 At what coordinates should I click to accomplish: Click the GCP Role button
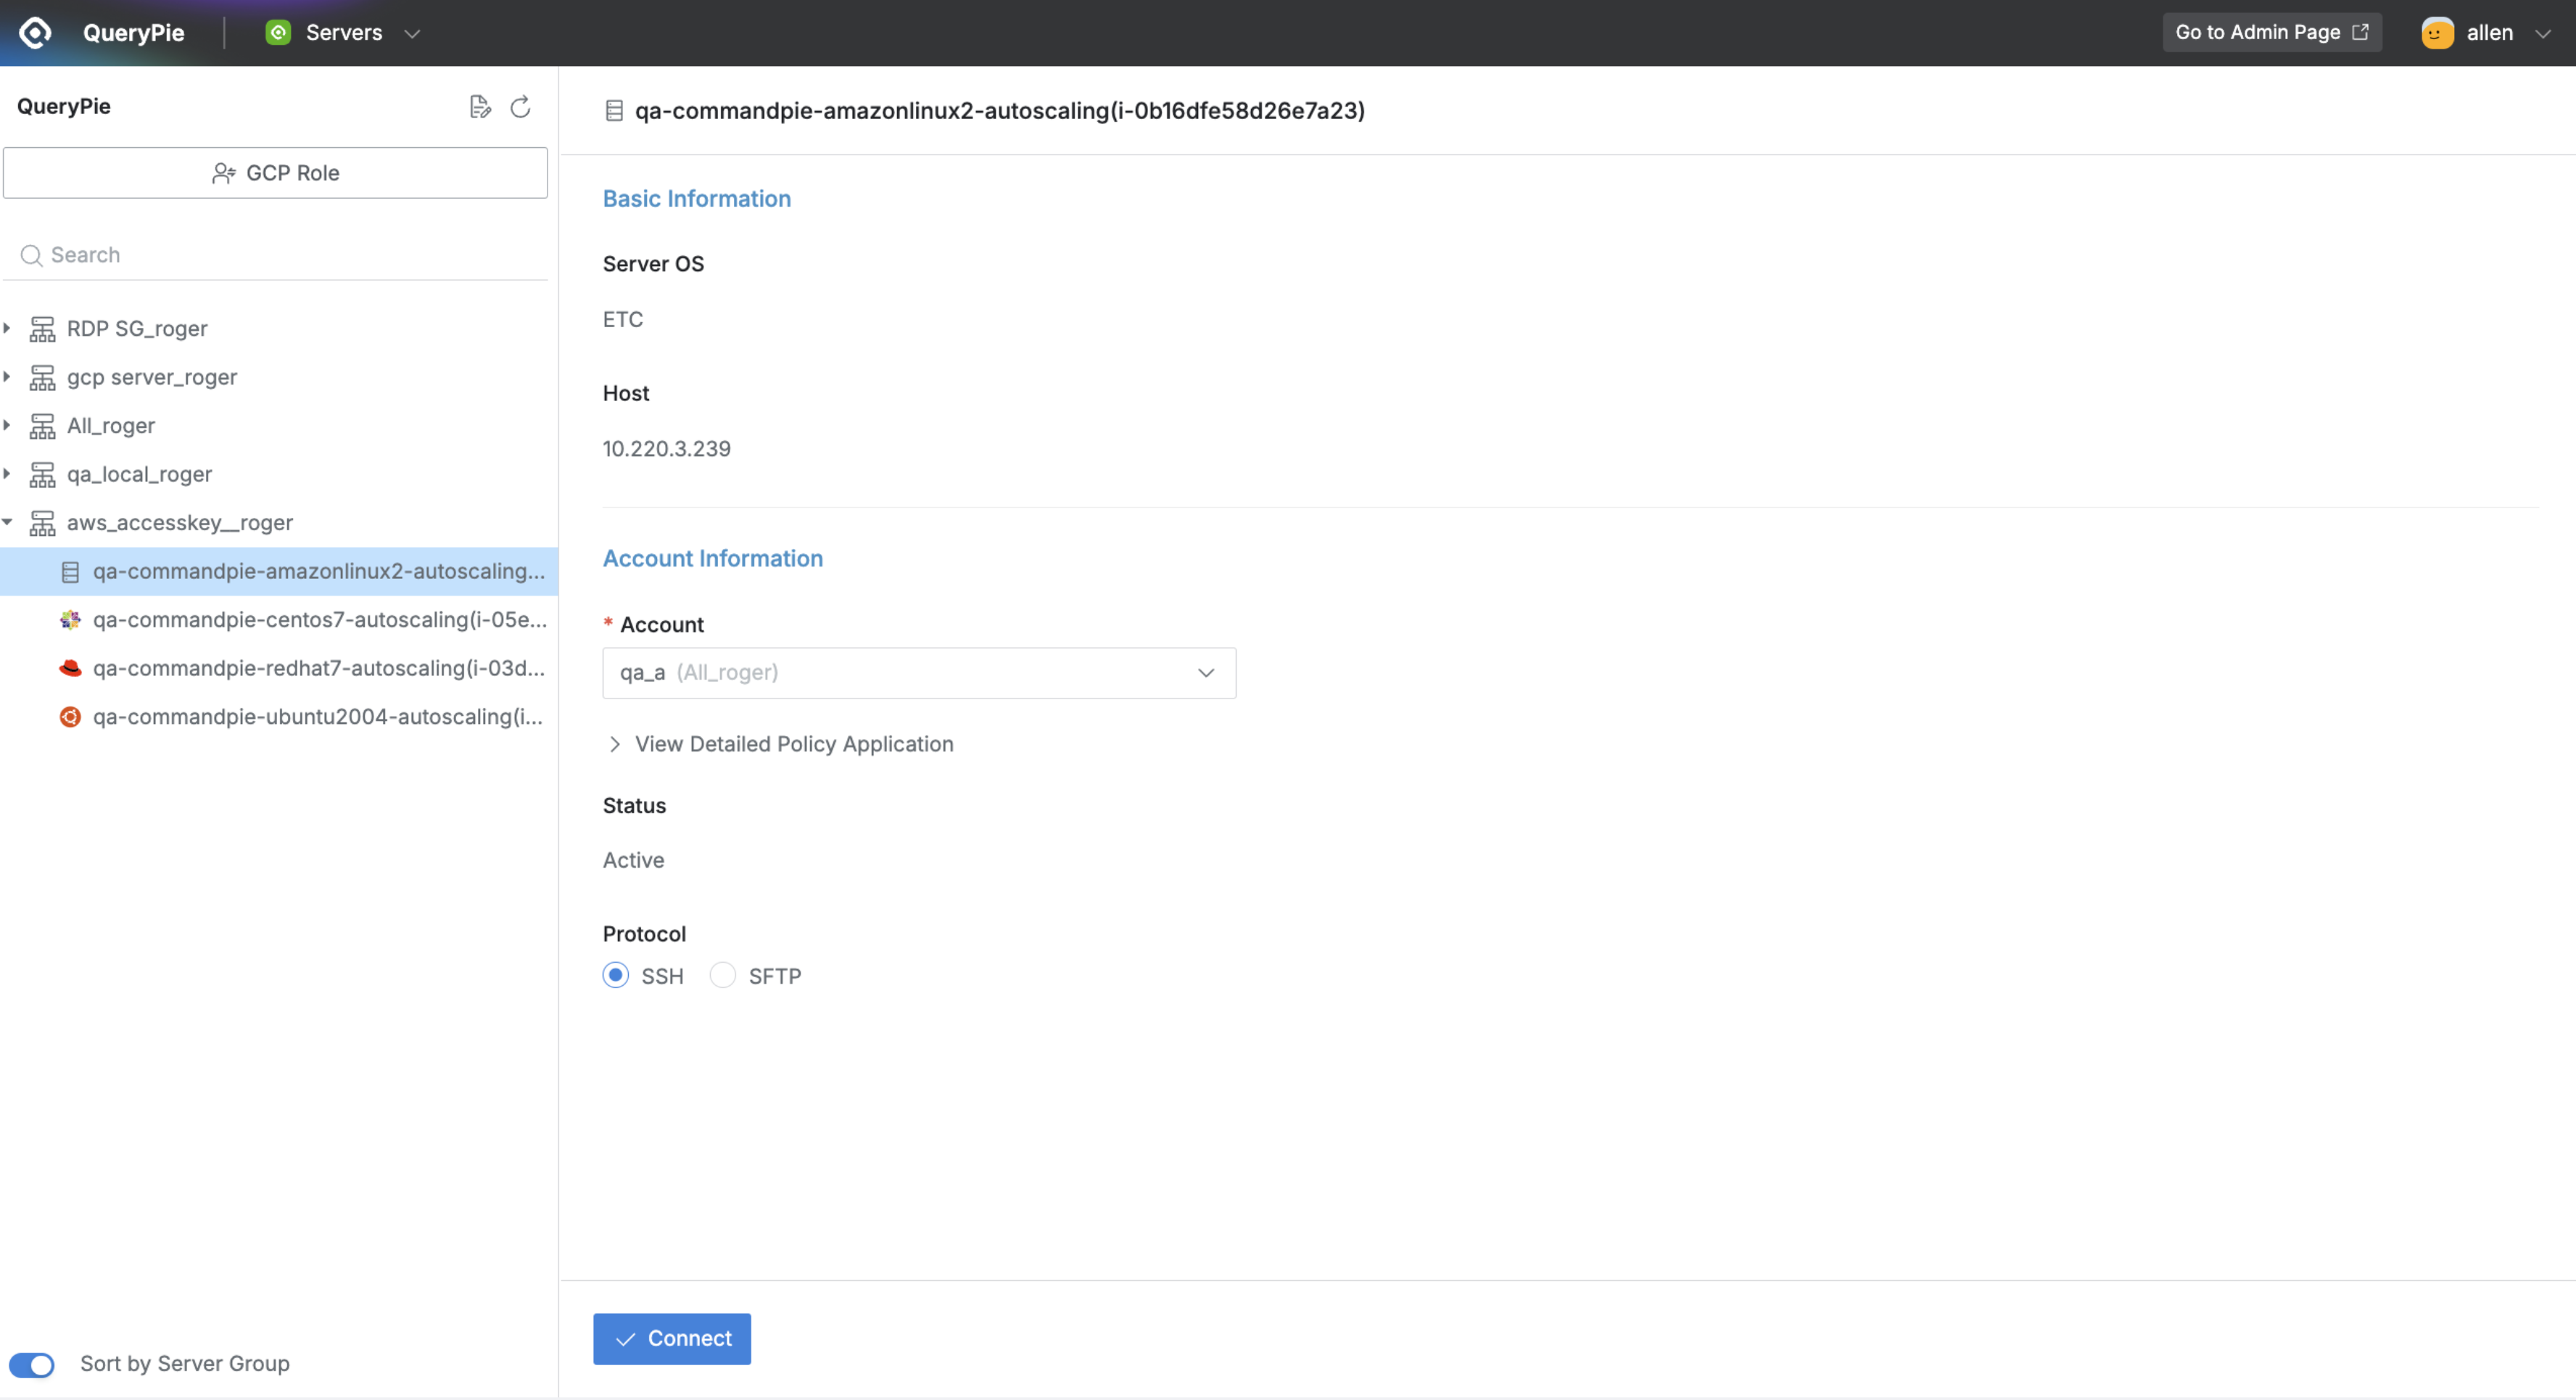click(275, 173)
